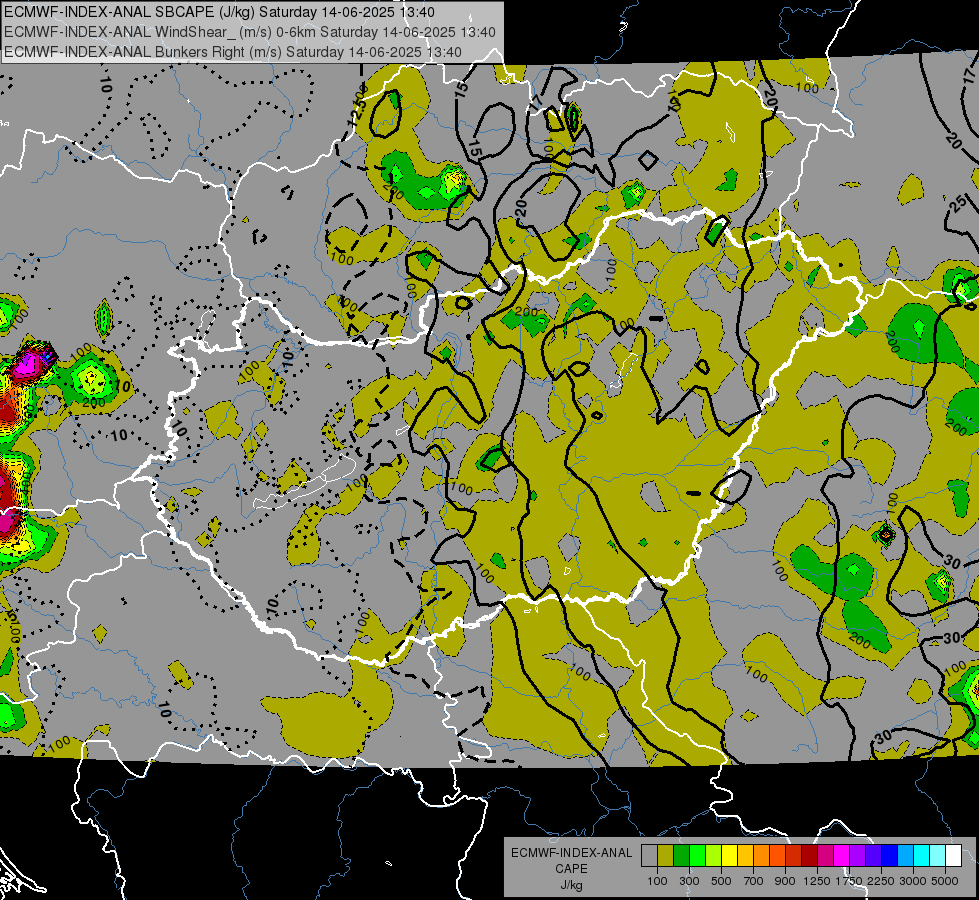Viewport: 979px width, 900px height.
Task: Click the 700 label under legend
Action: pos(754,881)
